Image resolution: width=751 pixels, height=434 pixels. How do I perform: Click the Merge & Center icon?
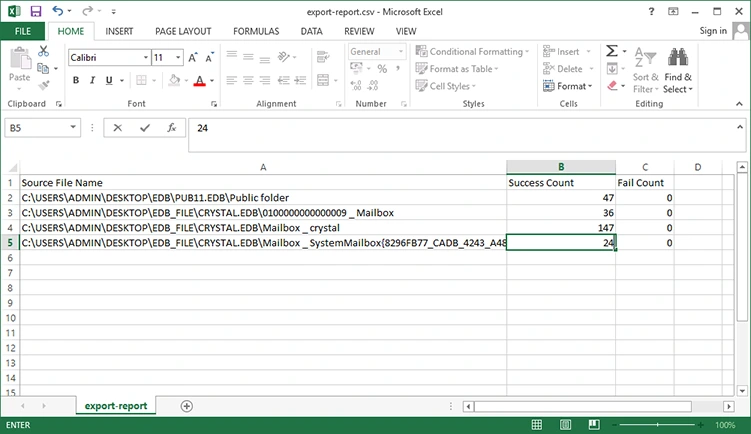tap(323, 80)
